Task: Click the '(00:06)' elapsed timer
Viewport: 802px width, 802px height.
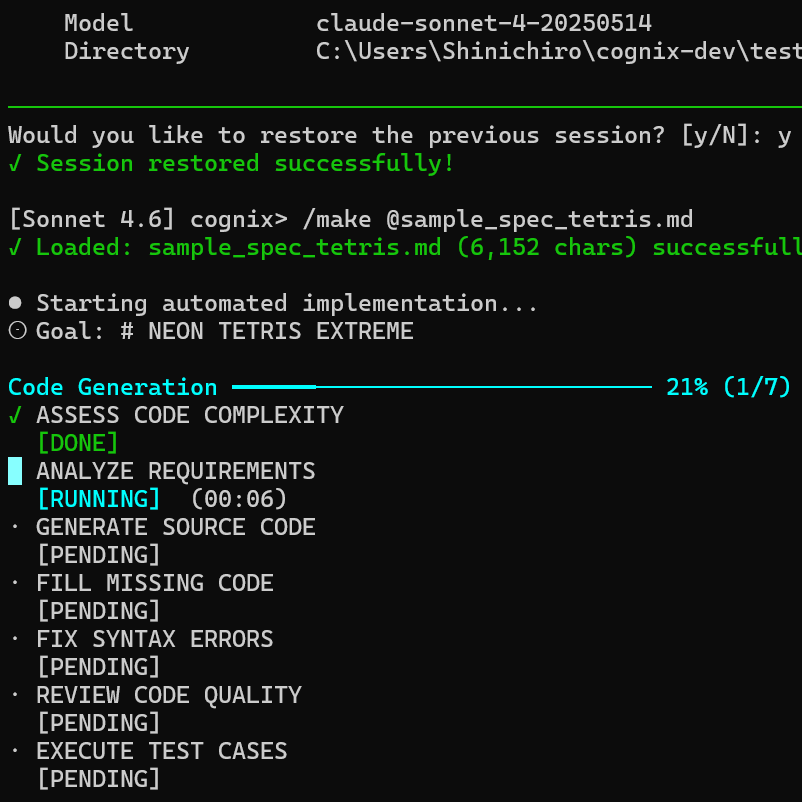Action: pyautogui.click(x=238, y=499)
